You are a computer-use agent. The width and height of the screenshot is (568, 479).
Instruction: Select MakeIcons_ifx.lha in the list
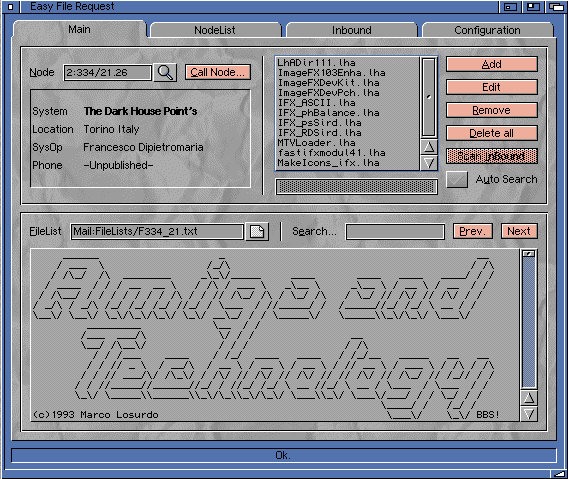347,163
